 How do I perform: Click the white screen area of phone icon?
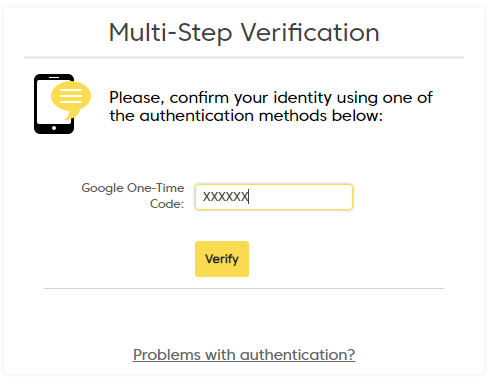coord(45,107)
